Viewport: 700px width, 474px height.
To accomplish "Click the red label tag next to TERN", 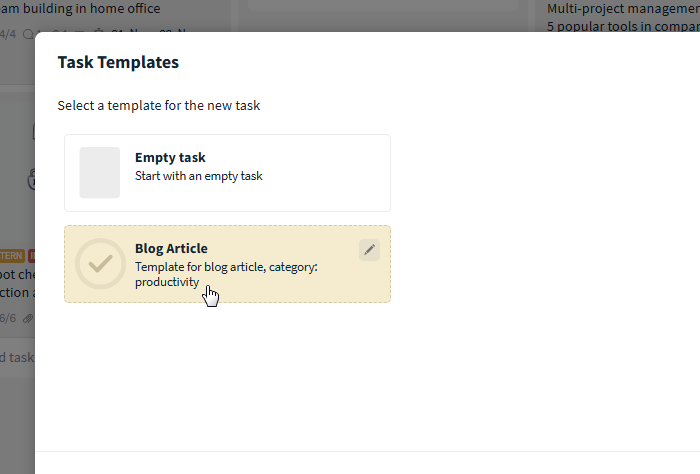I will point(31,256).
